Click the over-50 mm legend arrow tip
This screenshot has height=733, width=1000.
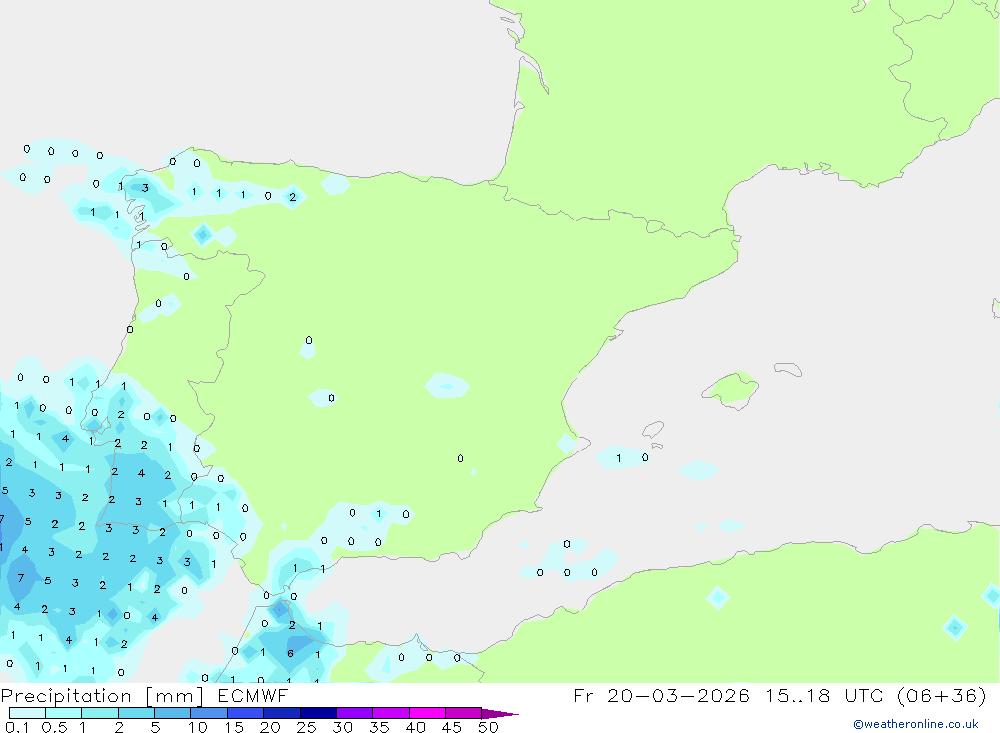(500, 713)
